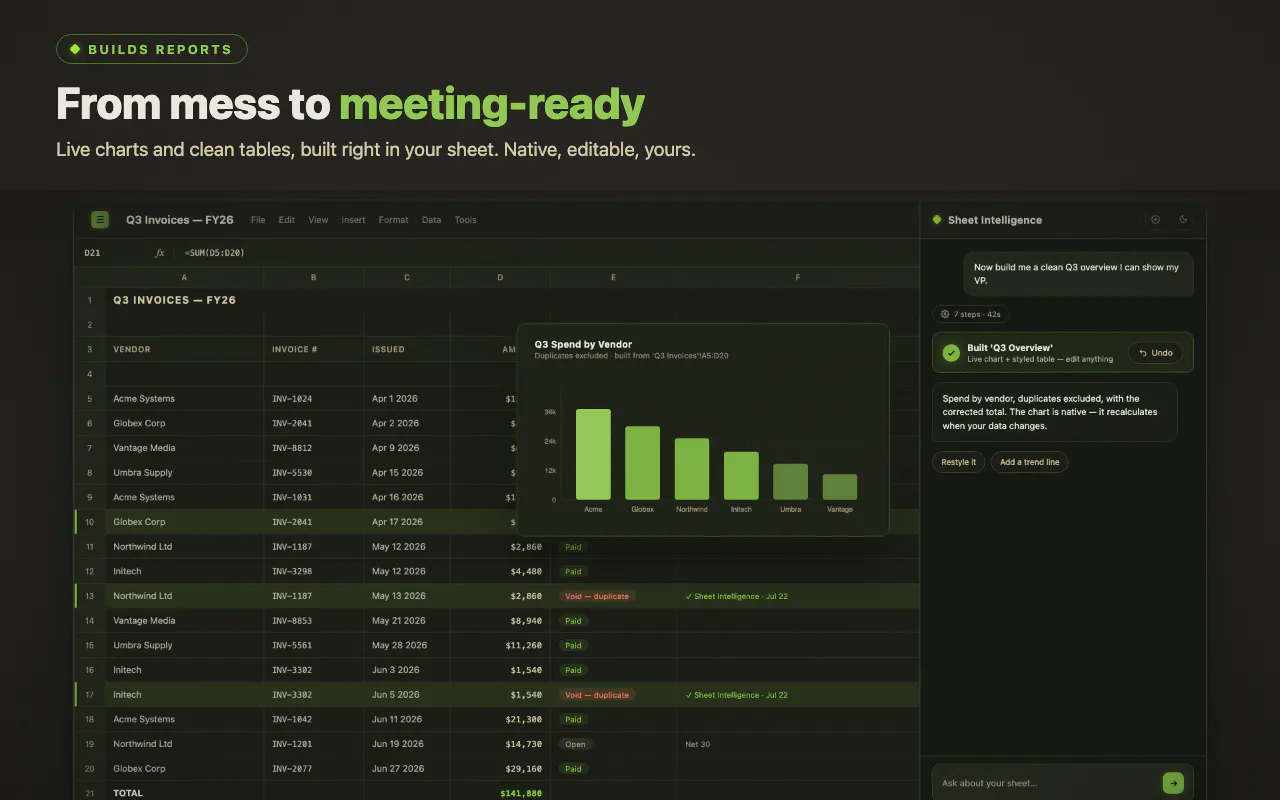Screen dimensions: 1280x800
Task: Click the Paid badge in row 20
Action: click(x=573, y=769)
